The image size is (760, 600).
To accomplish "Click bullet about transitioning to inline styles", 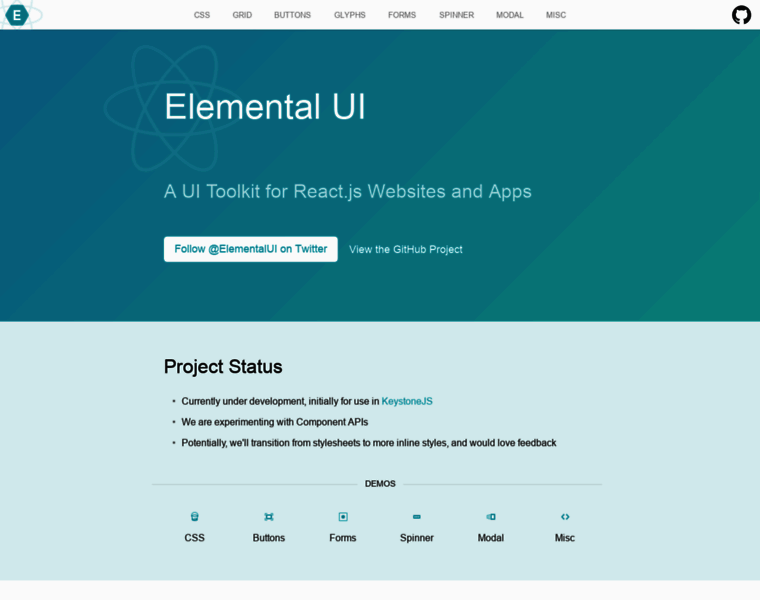I will (x=369, y=443).
